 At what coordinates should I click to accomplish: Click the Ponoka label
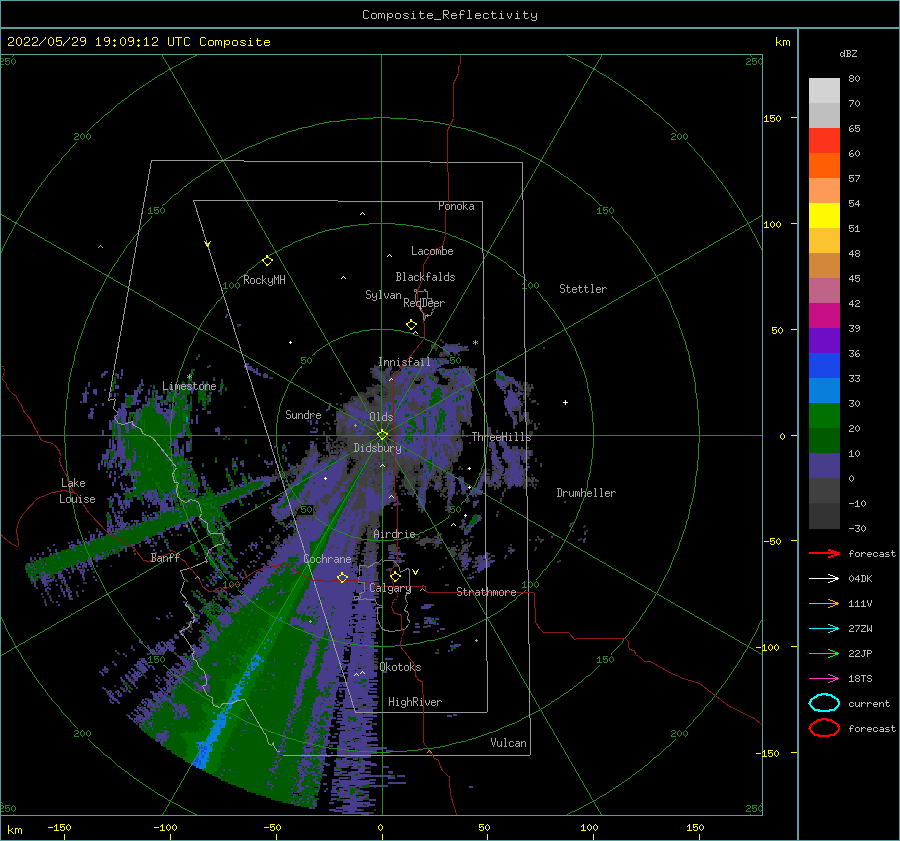click(456, 206)
